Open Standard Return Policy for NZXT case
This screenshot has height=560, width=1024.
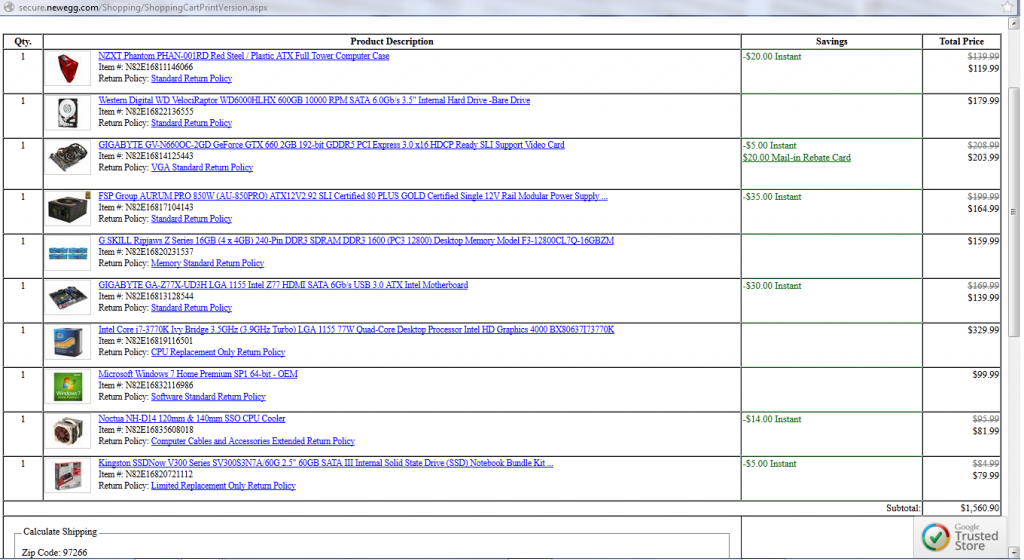pos(191,78)
